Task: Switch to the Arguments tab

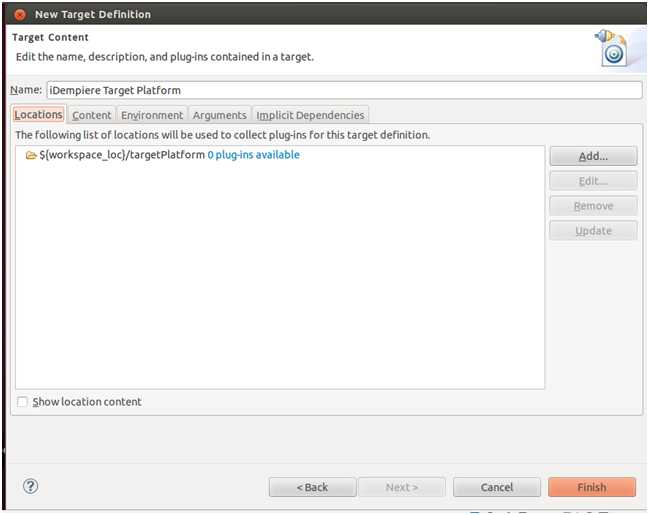Action: pyautogui.click(x=219, y=115)
